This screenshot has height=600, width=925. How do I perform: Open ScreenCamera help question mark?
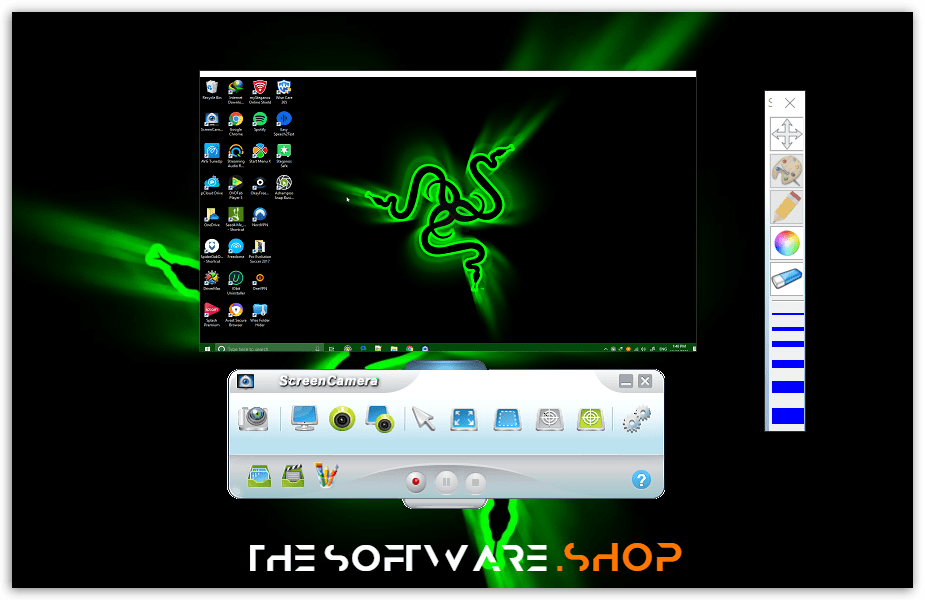641,480
